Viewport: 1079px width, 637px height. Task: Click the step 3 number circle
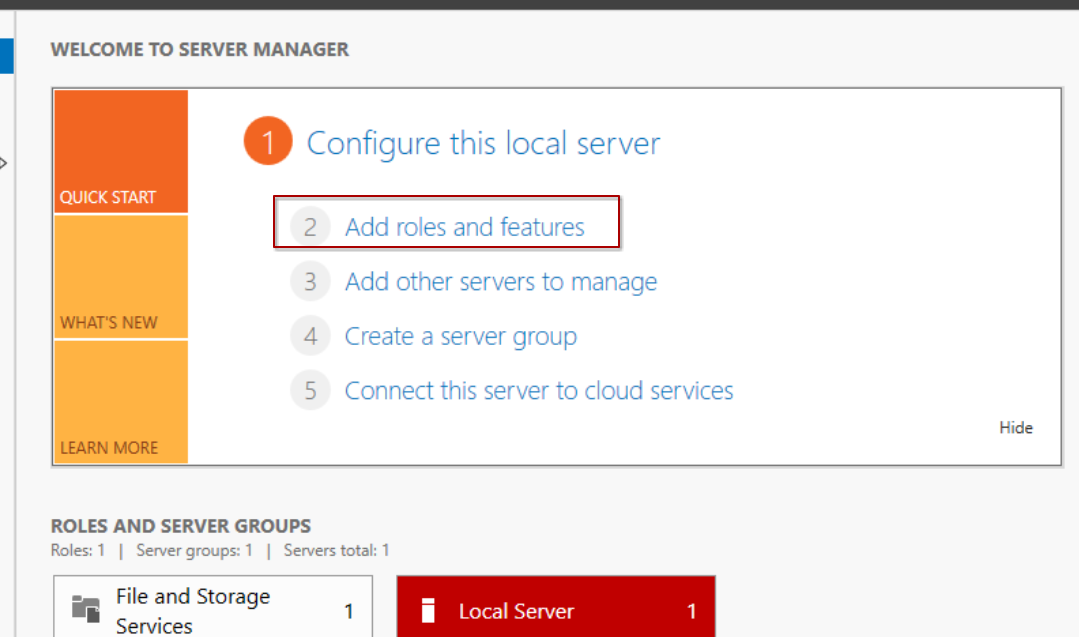310,282
